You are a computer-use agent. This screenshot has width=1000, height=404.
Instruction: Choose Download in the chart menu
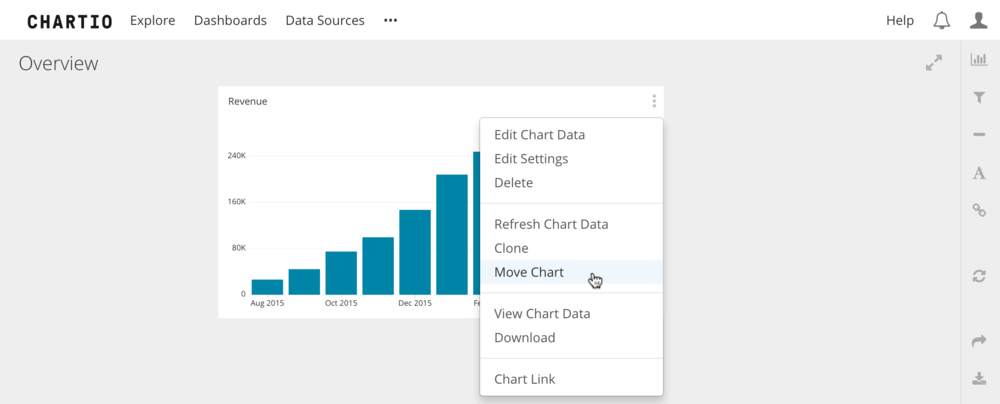pos(571,338)
